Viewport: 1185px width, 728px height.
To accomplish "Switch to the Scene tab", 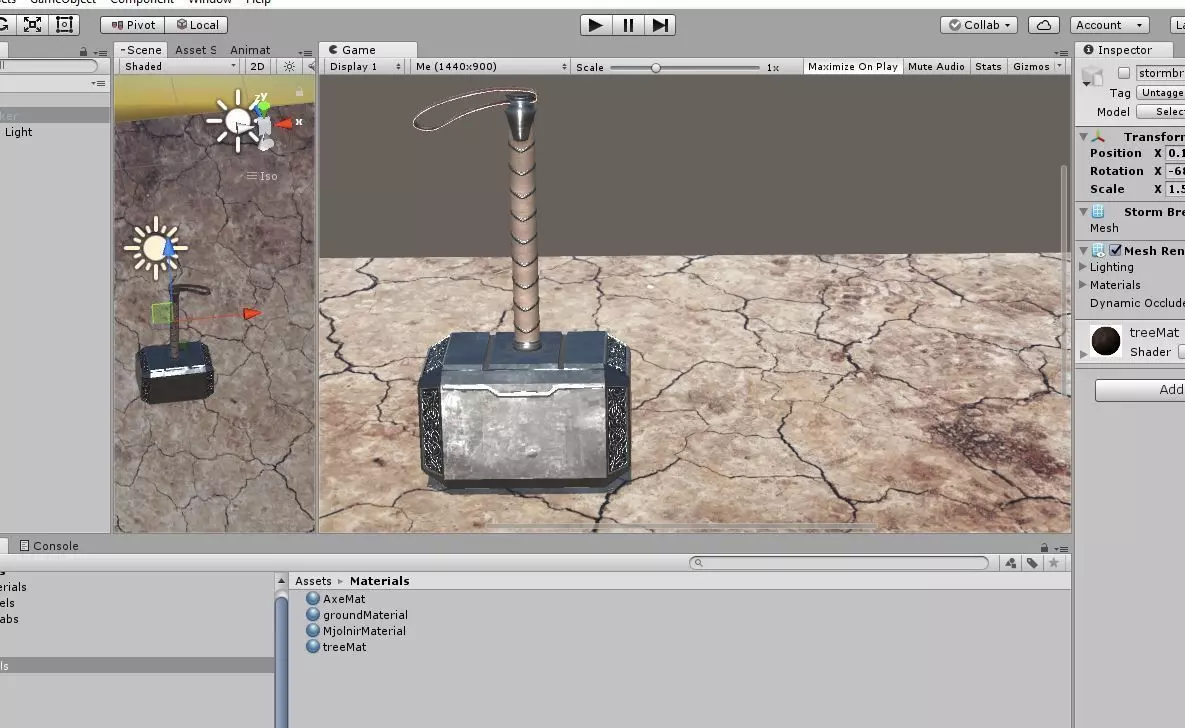I will [141, 50].
